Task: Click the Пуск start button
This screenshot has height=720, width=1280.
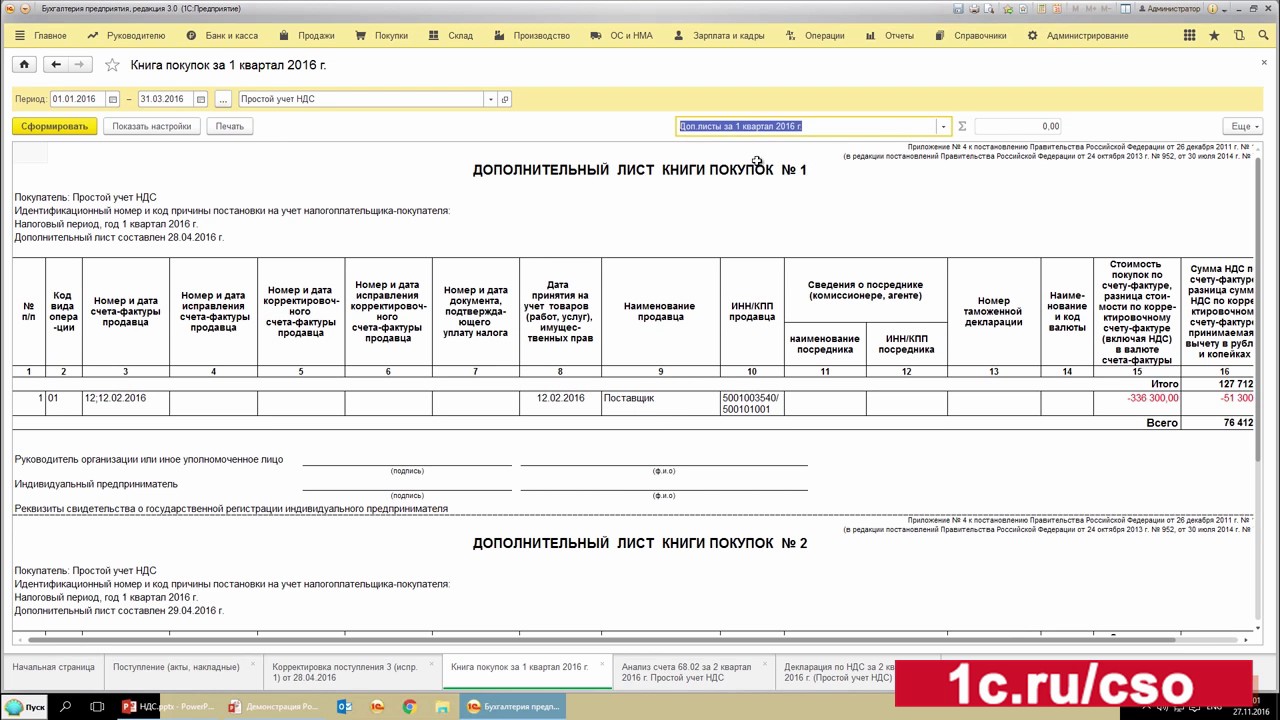Action: point(25,707)
